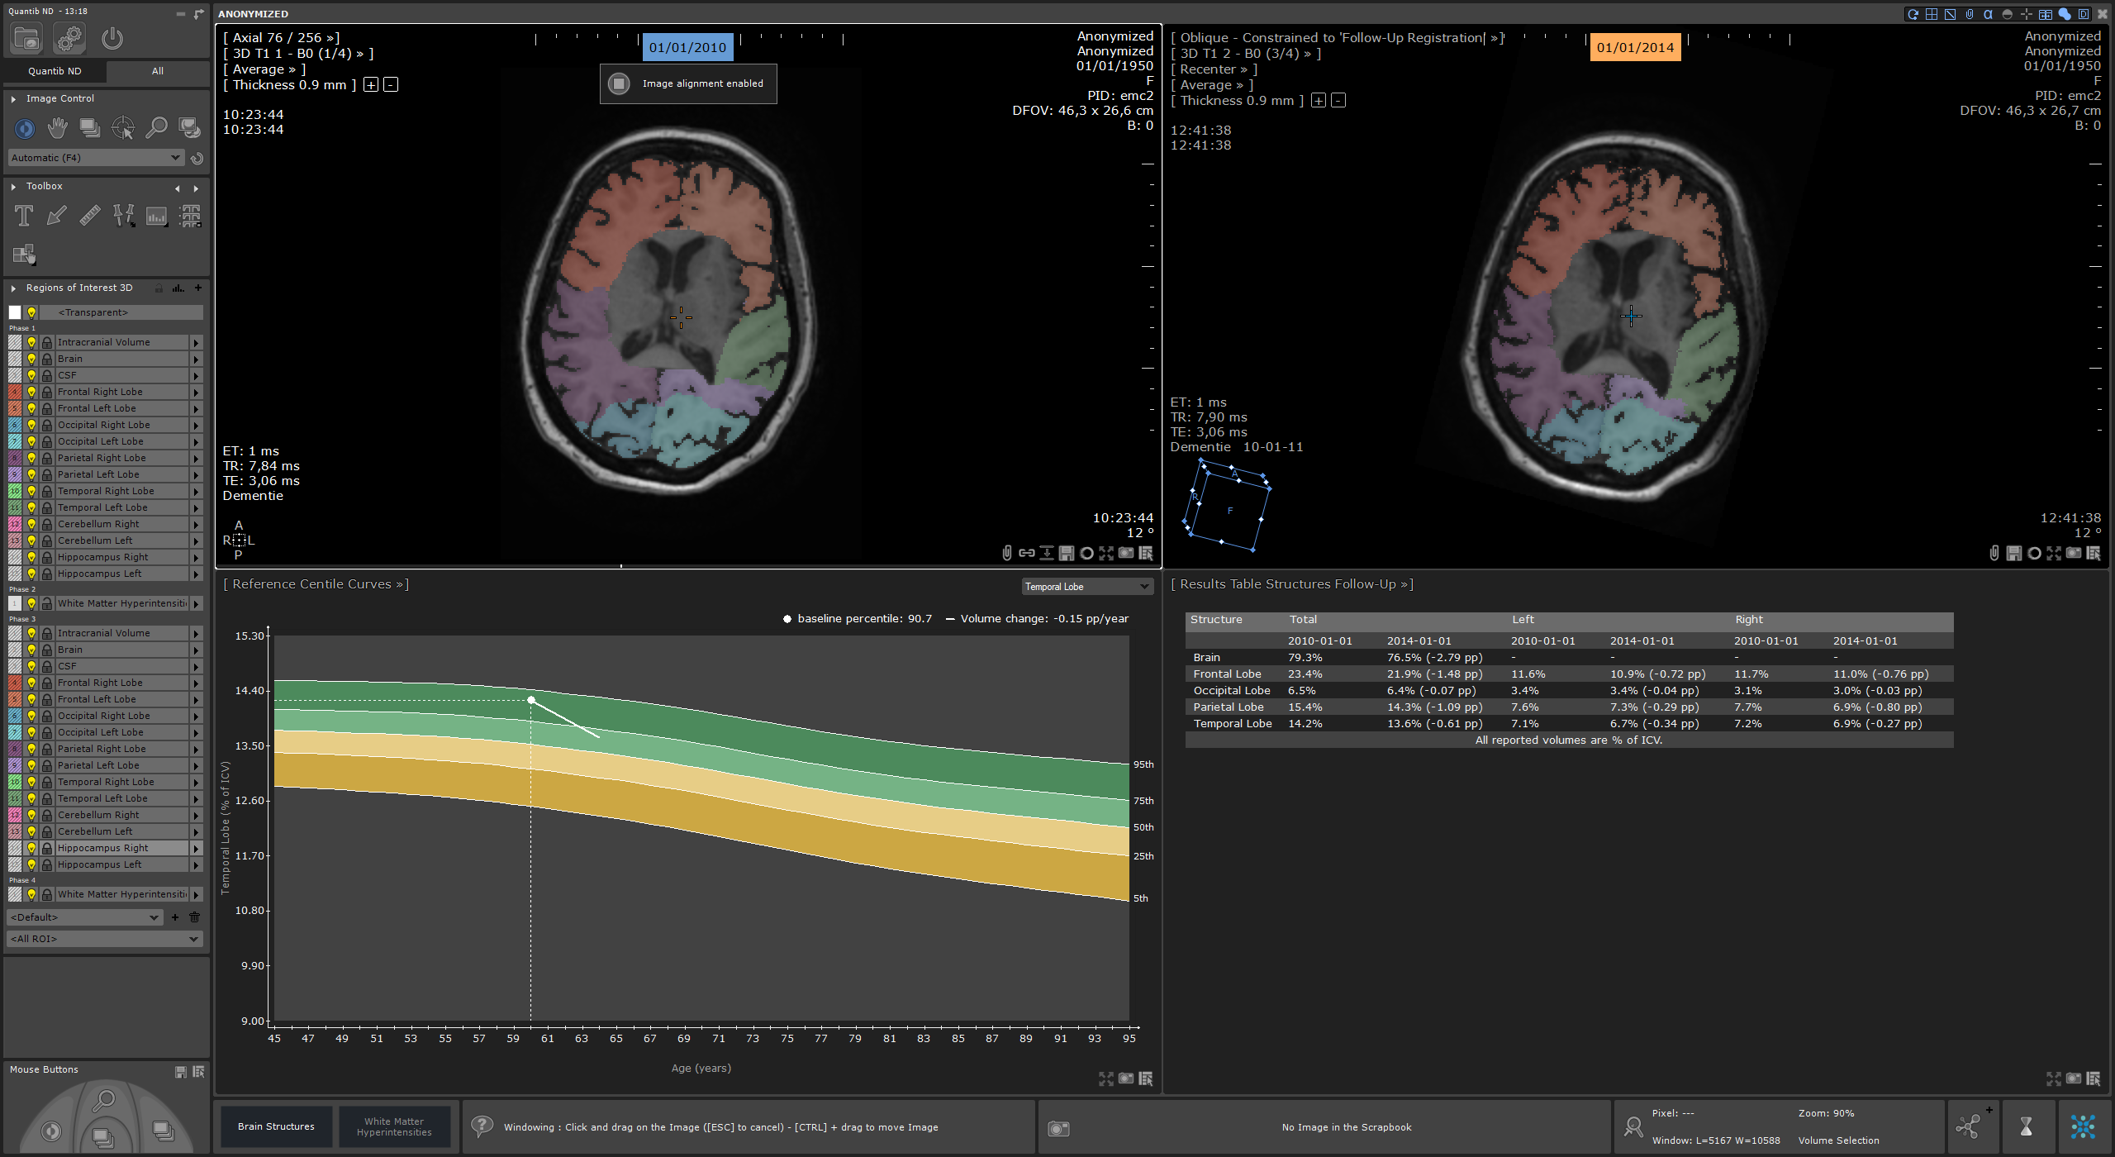2115x1157 pixels.
Task: Collapse the Regions of Interest 3D panel
Action: (x=12, y=287)
